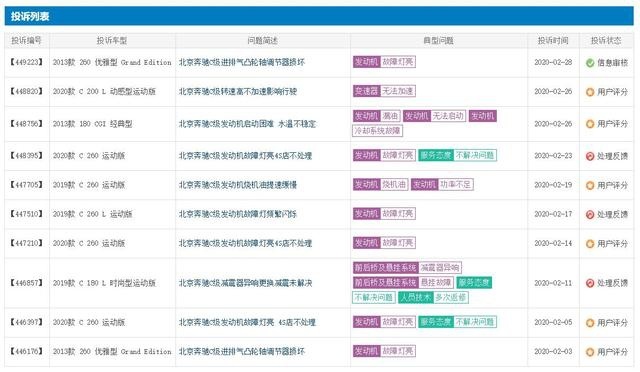Select 发动机 故障灯亮 tag in row 446176
The image size is (640, 372).
384,351
